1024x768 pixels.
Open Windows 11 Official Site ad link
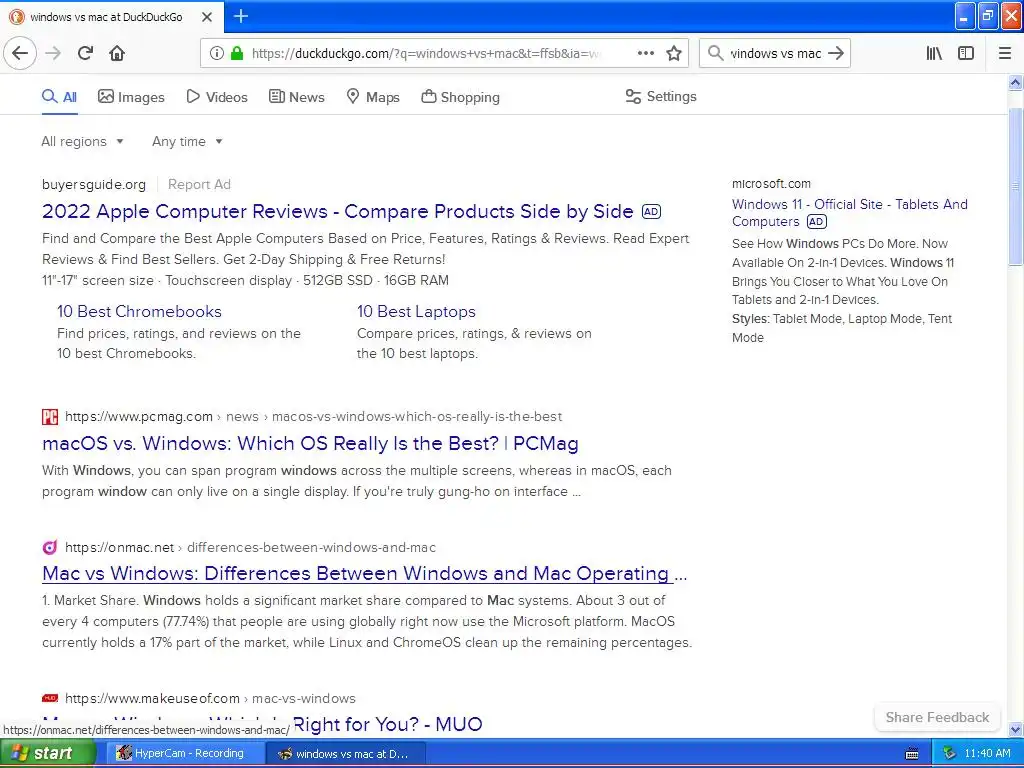pyautogui.click(x=850, y=213)
